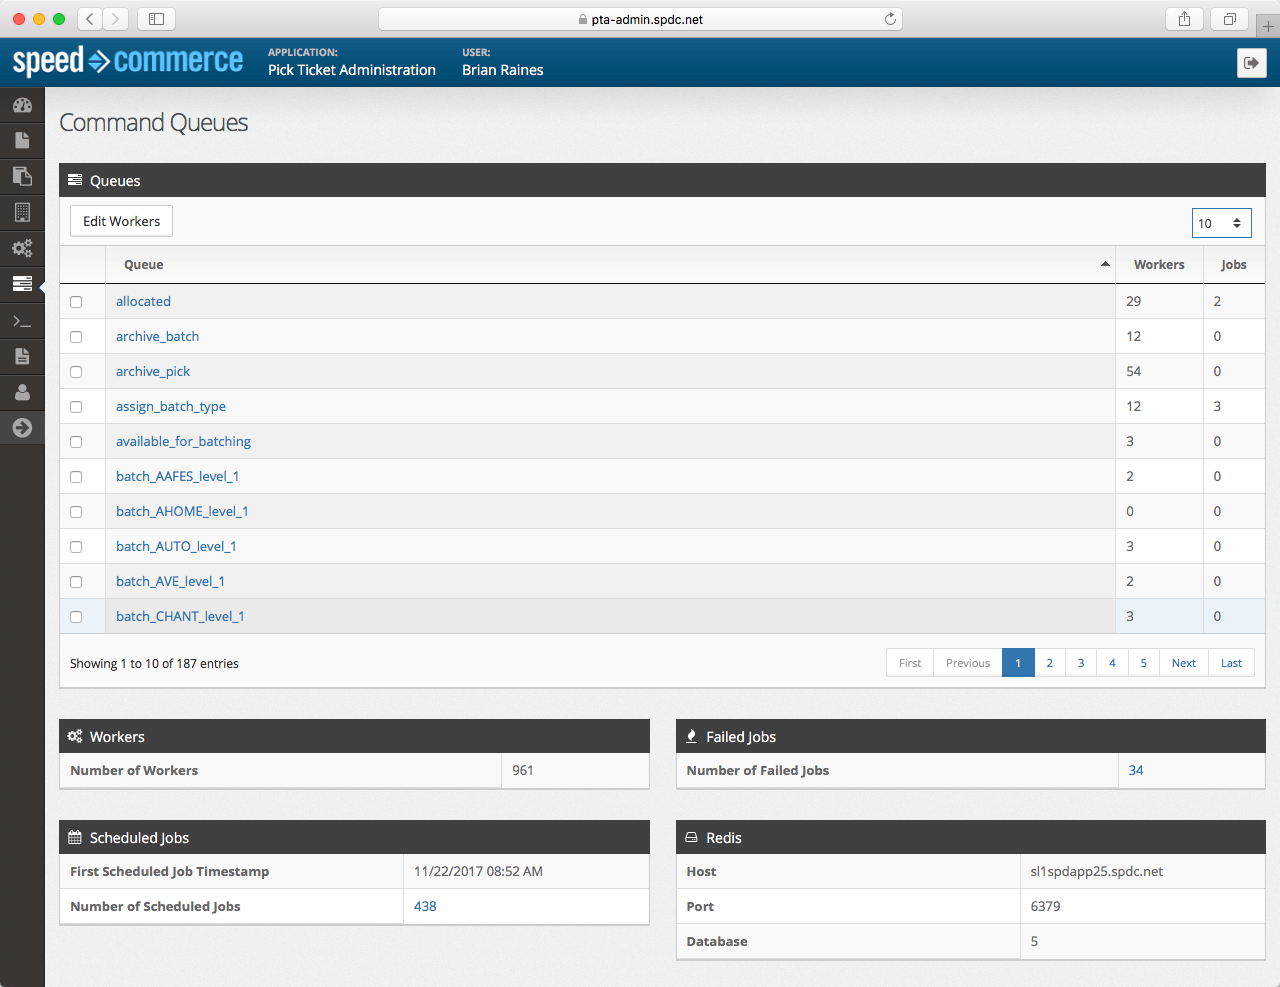Open the assign_batch_type queue link
The height and width of the screenshot is (987, 1280).
171,406
